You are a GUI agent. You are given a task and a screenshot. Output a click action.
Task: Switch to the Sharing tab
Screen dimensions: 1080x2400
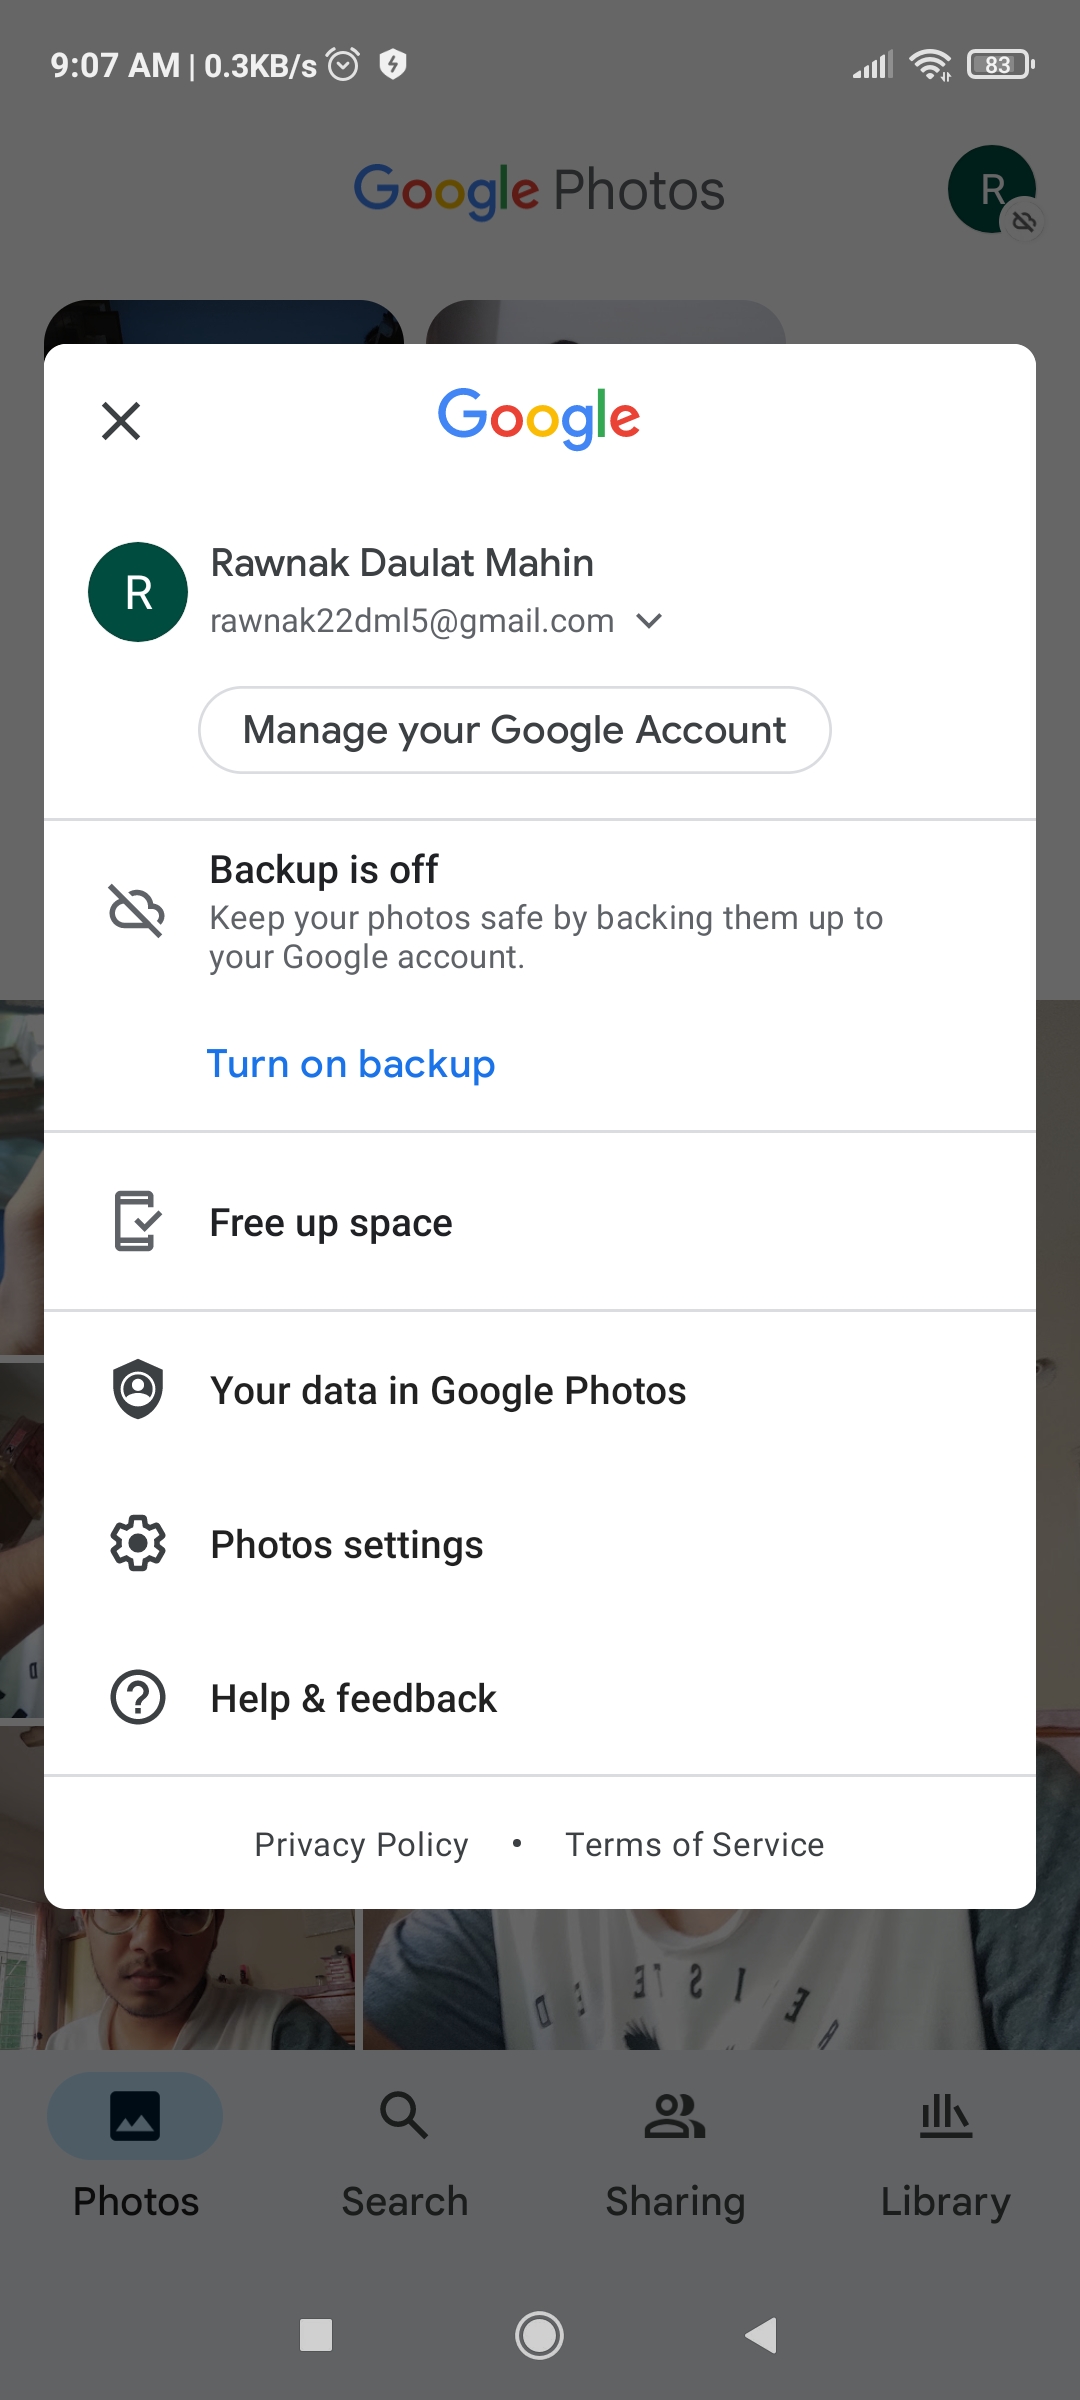[675, 2150]
